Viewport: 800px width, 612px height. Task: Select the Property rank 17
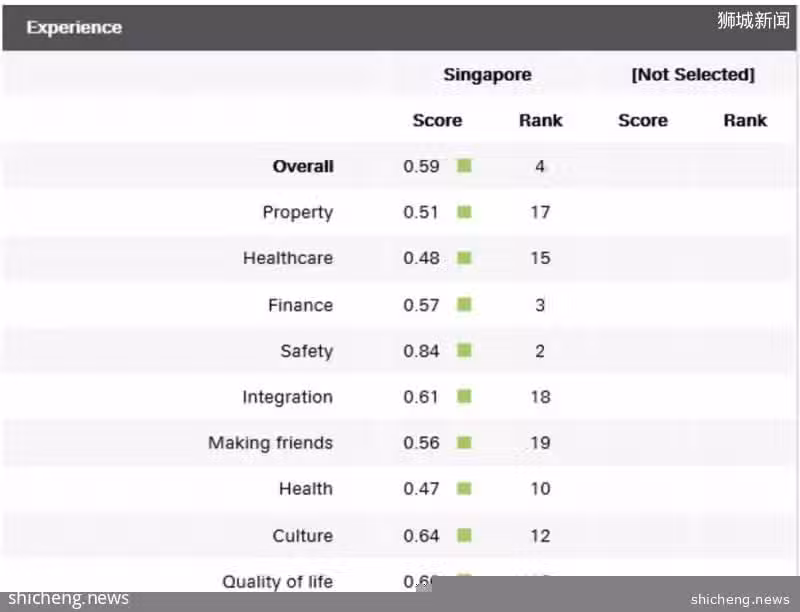(x=540, y=212)
